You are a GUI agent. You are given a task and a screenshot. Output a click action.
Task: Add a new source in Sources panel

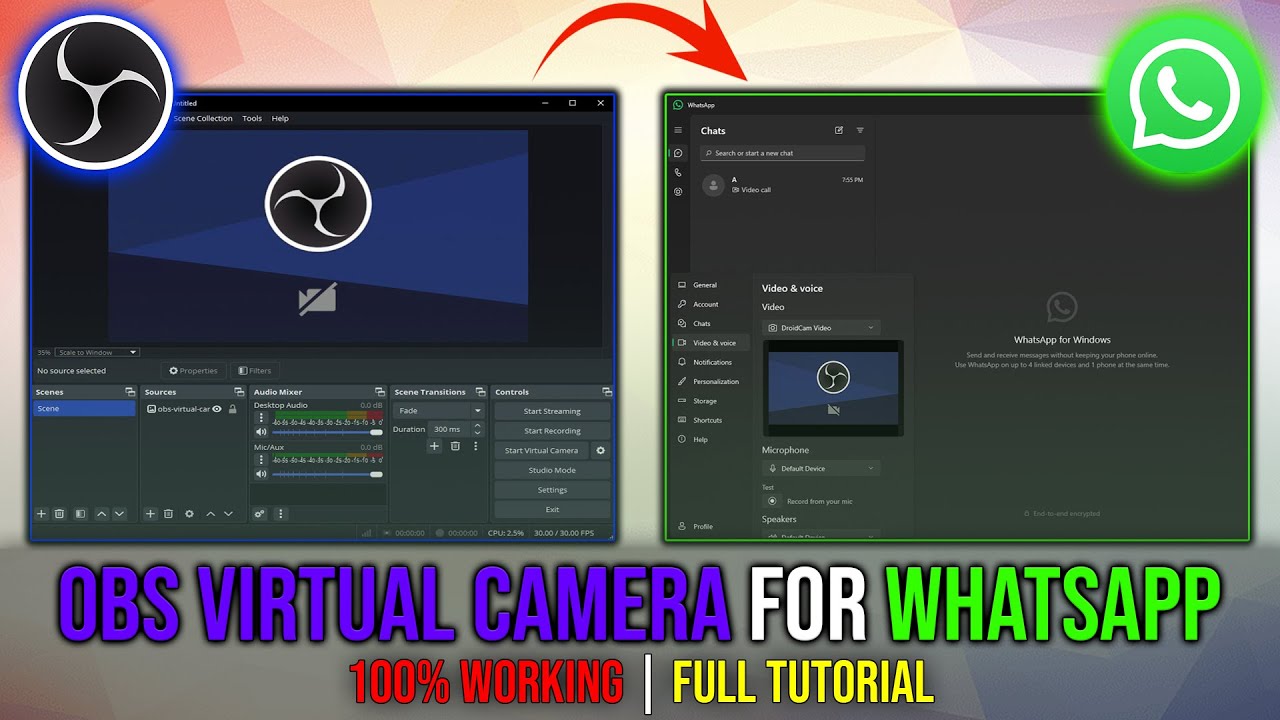pyautogui.click(x=150, y=513)
